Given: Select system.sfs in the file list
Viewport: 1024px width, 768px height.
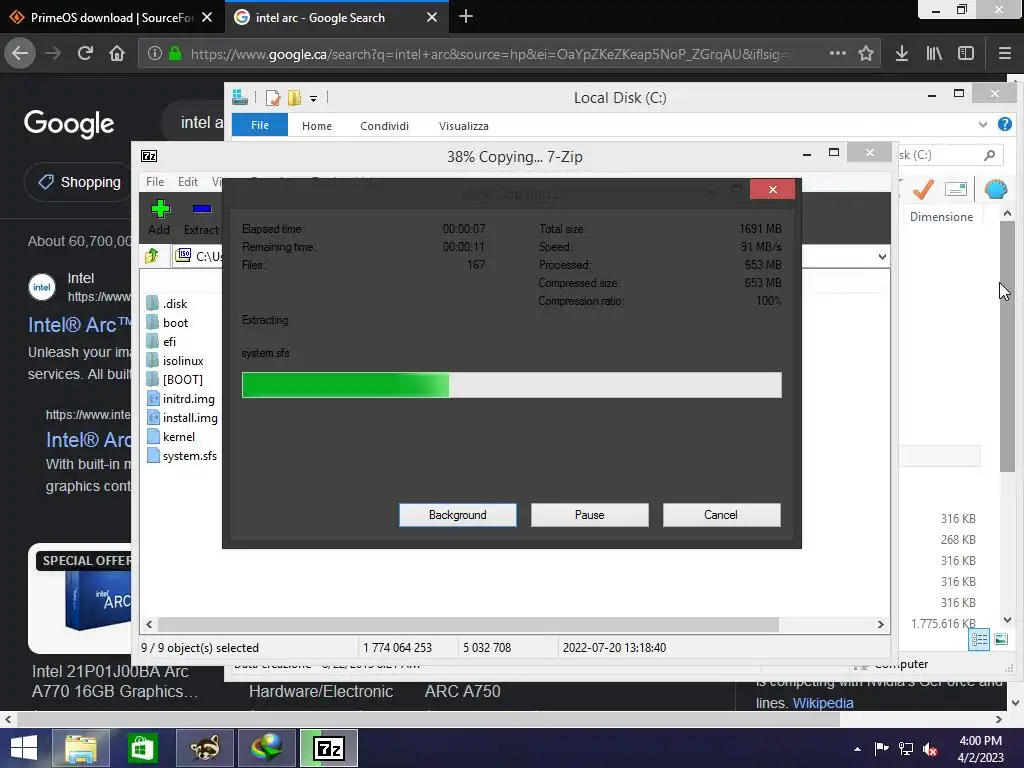Looking at the screenshot, I should click(182, 456).
